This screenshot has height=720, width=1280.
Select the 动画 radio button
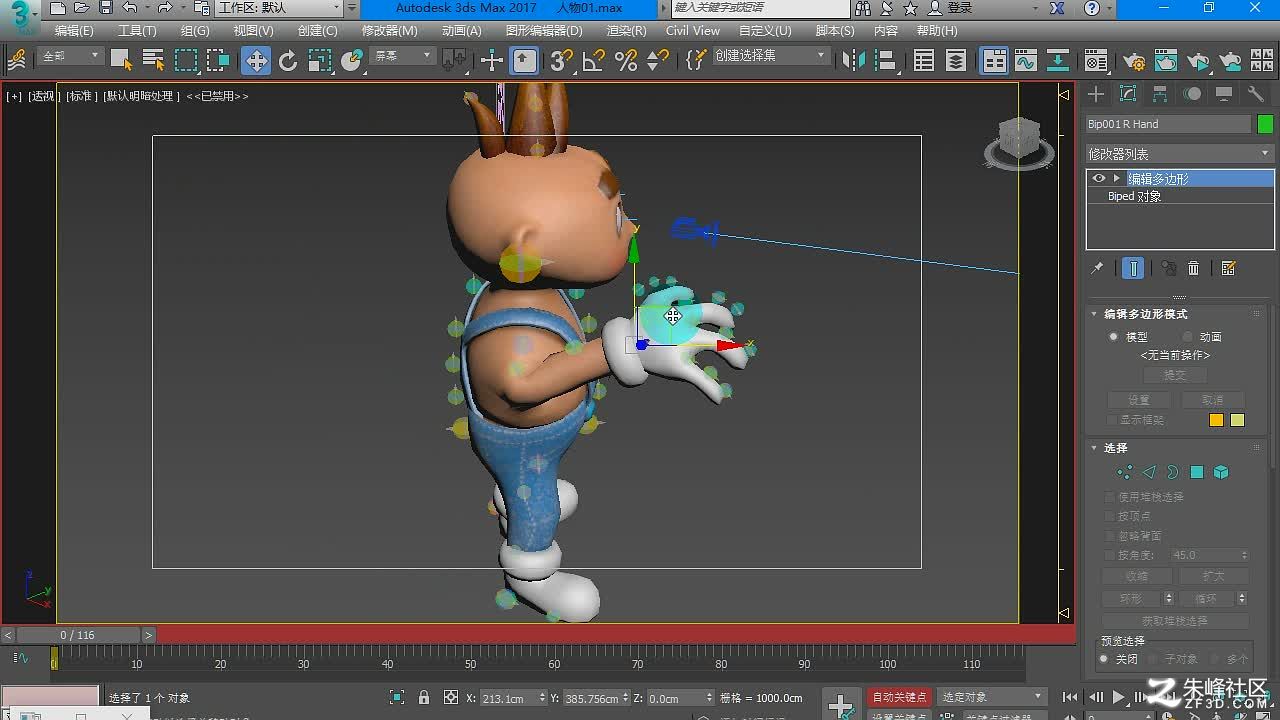point(1187,337)
